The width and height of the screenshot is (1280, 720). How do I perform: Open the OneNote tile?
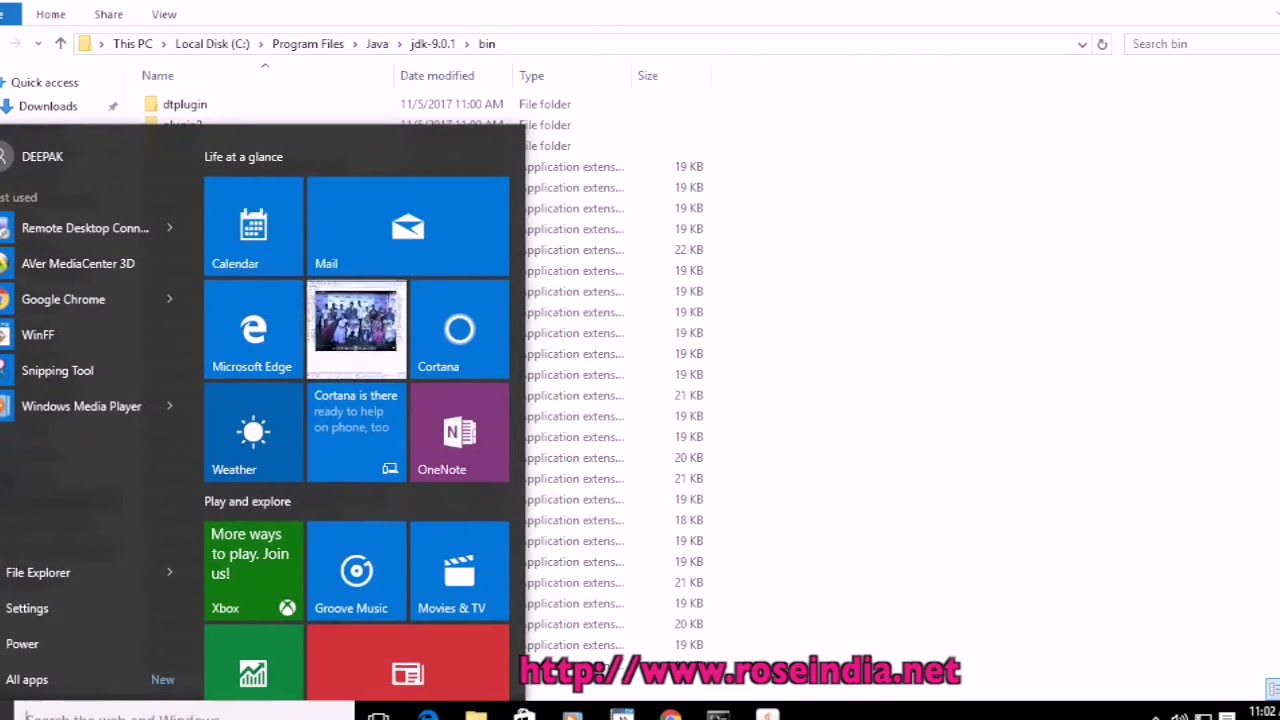point(459,432)
